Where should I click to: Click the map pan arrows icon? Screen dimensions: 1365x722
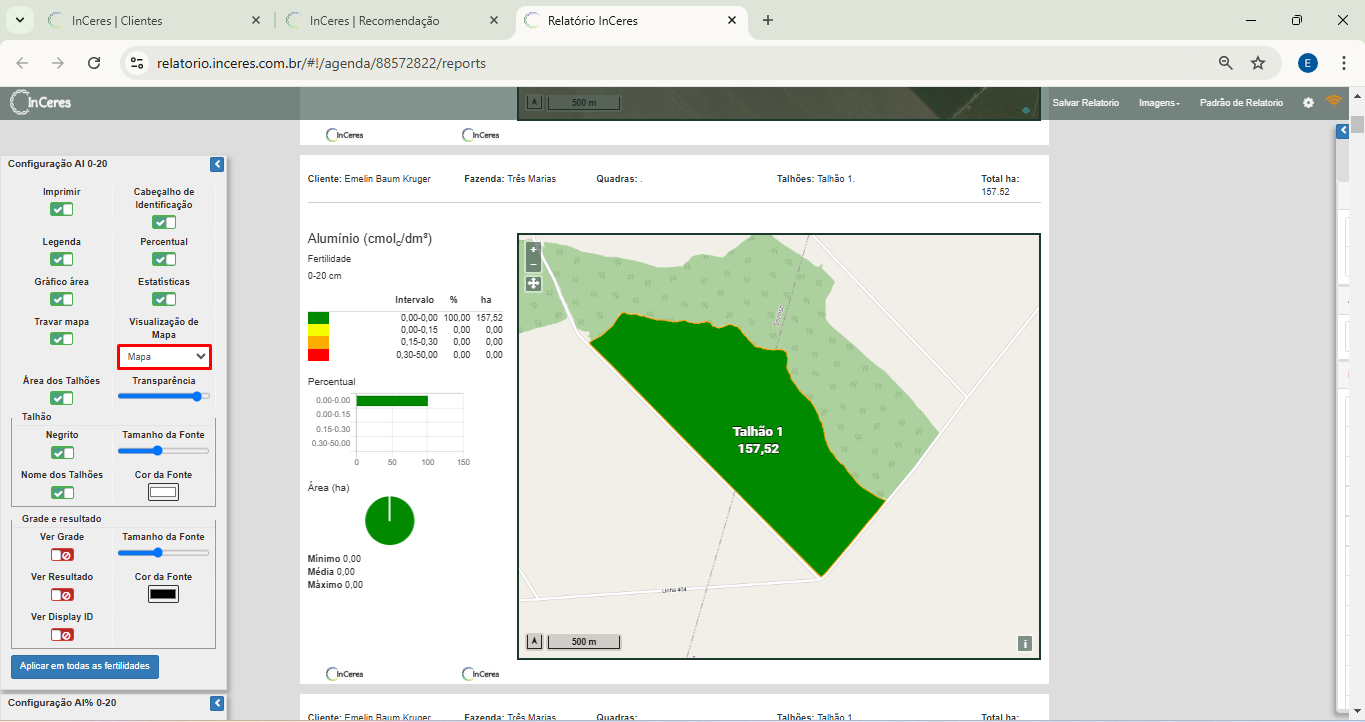tap(533, 283)
